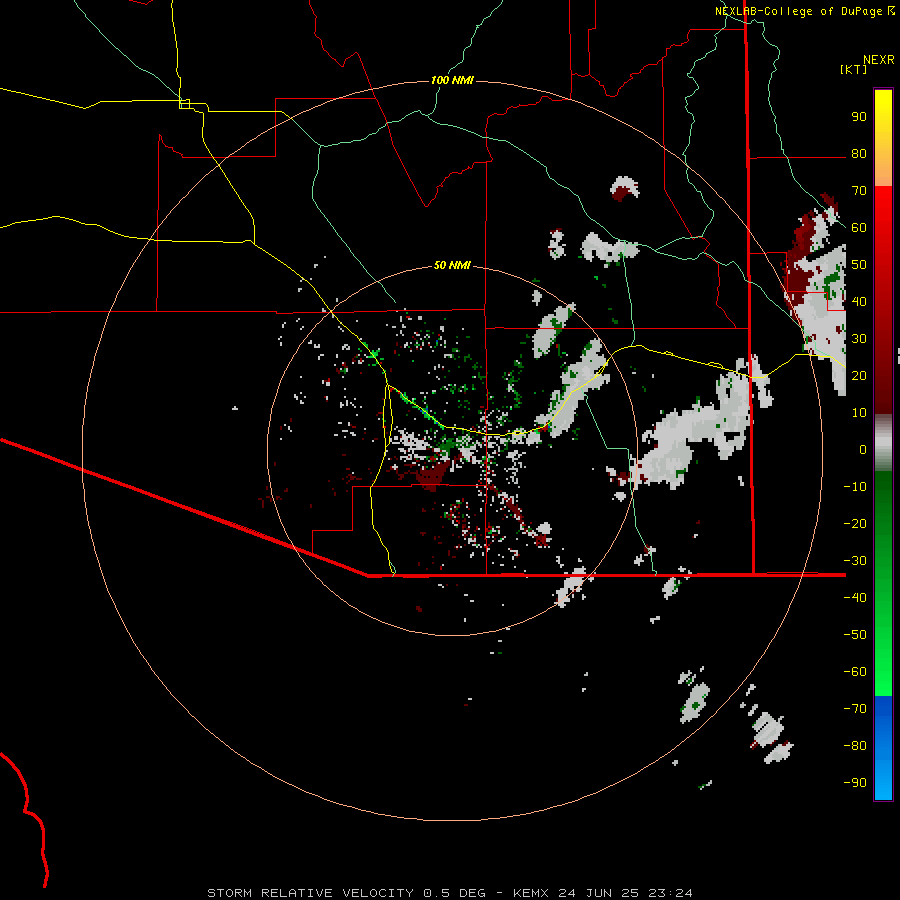Click the 50 value on velocity scale
900x900 pixels.
point(859,265)
